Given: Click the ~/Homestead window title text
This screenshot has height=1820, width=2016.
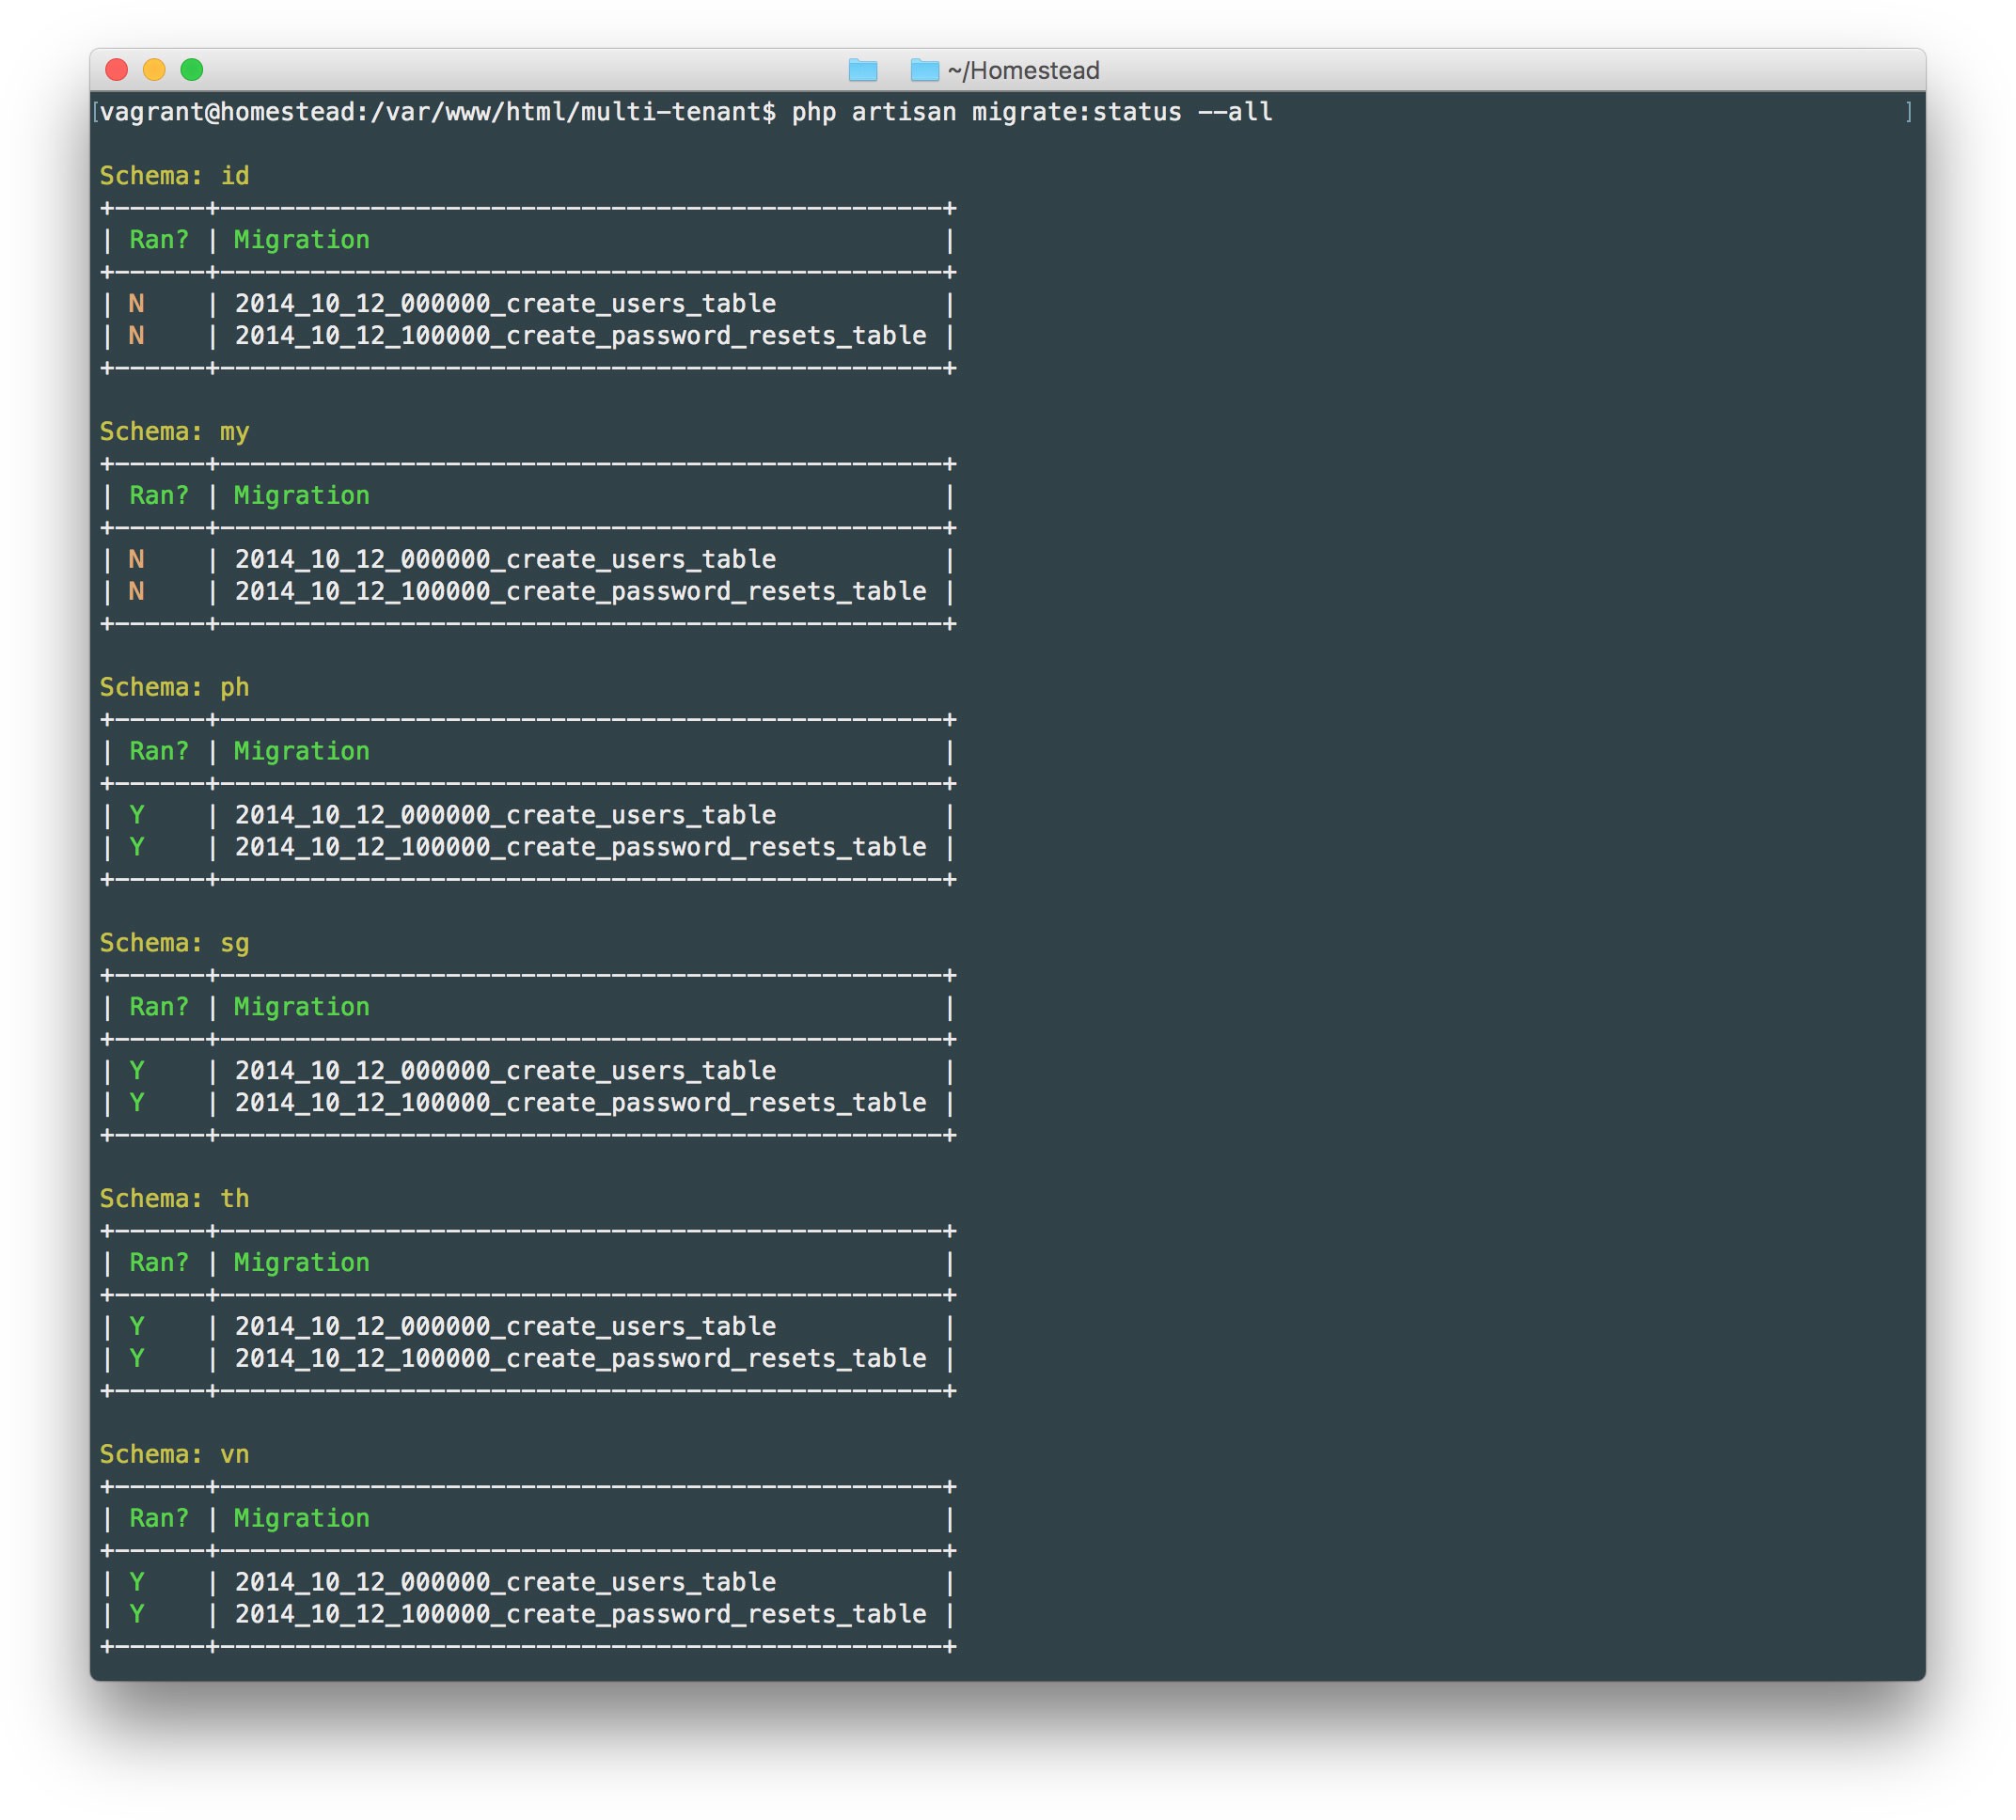Looking at the screenshot, I should 1024,70.
